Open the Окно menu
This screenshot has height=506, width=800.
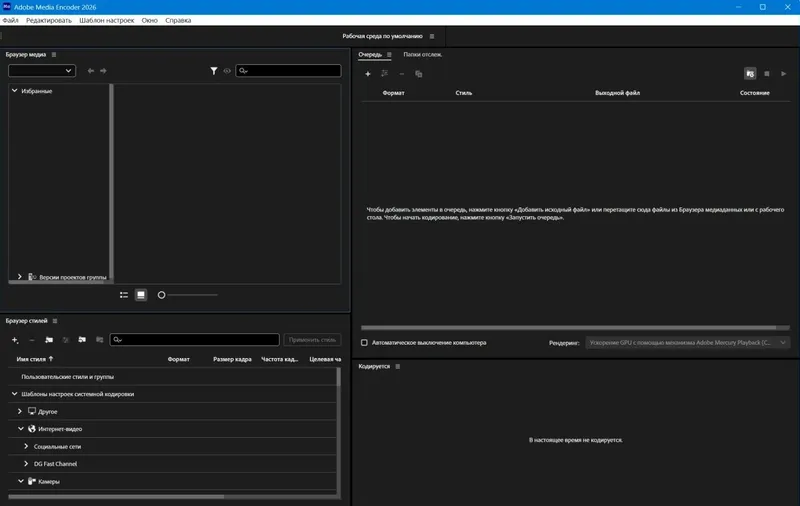(x=149, y=20)
